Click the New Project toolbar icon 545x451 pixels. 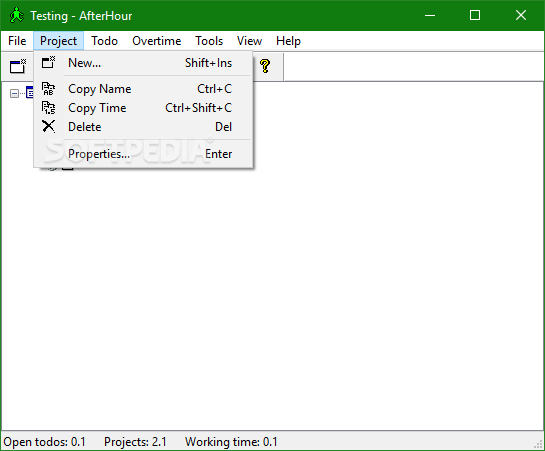pyautogui.click(x=18, y=66)
